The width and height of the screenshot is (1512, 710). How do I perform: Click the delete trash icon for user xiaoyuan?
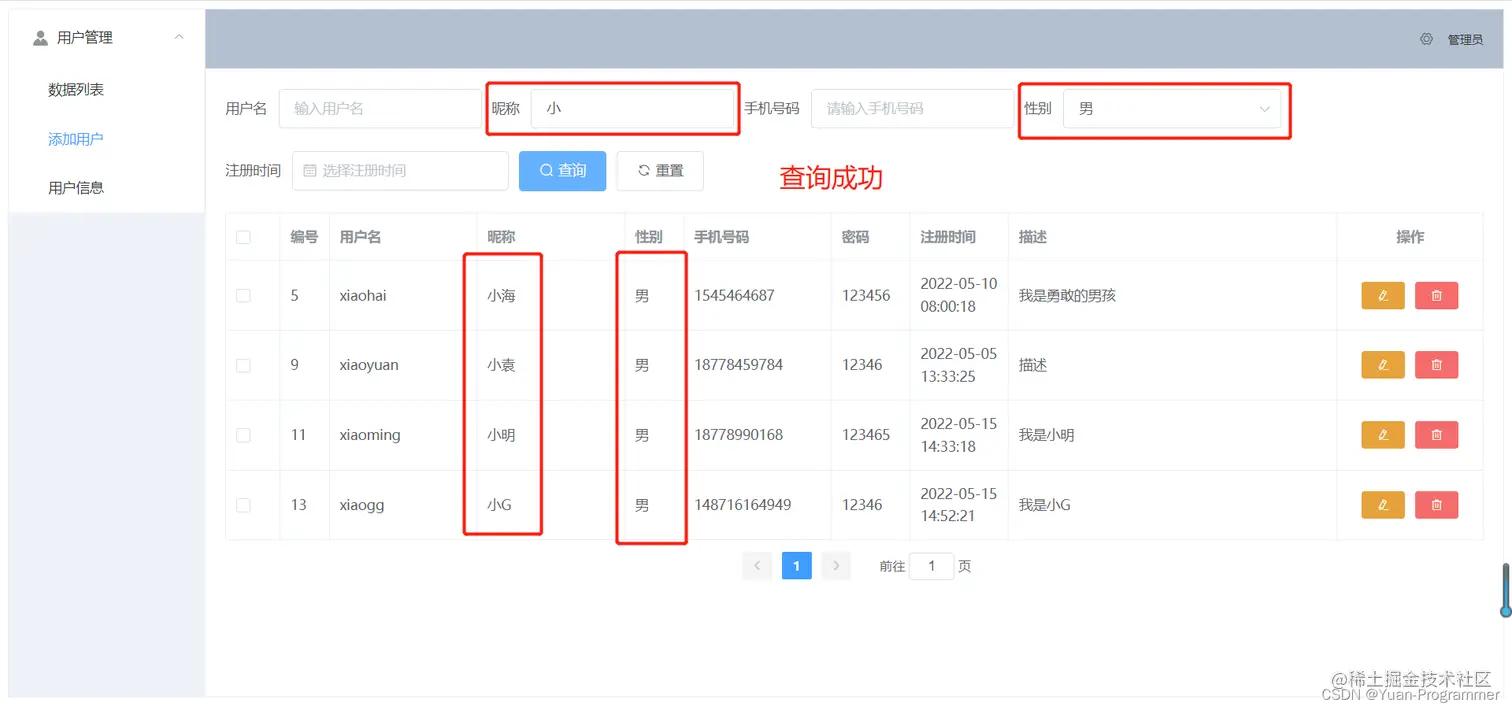[x=1436, y=364]
